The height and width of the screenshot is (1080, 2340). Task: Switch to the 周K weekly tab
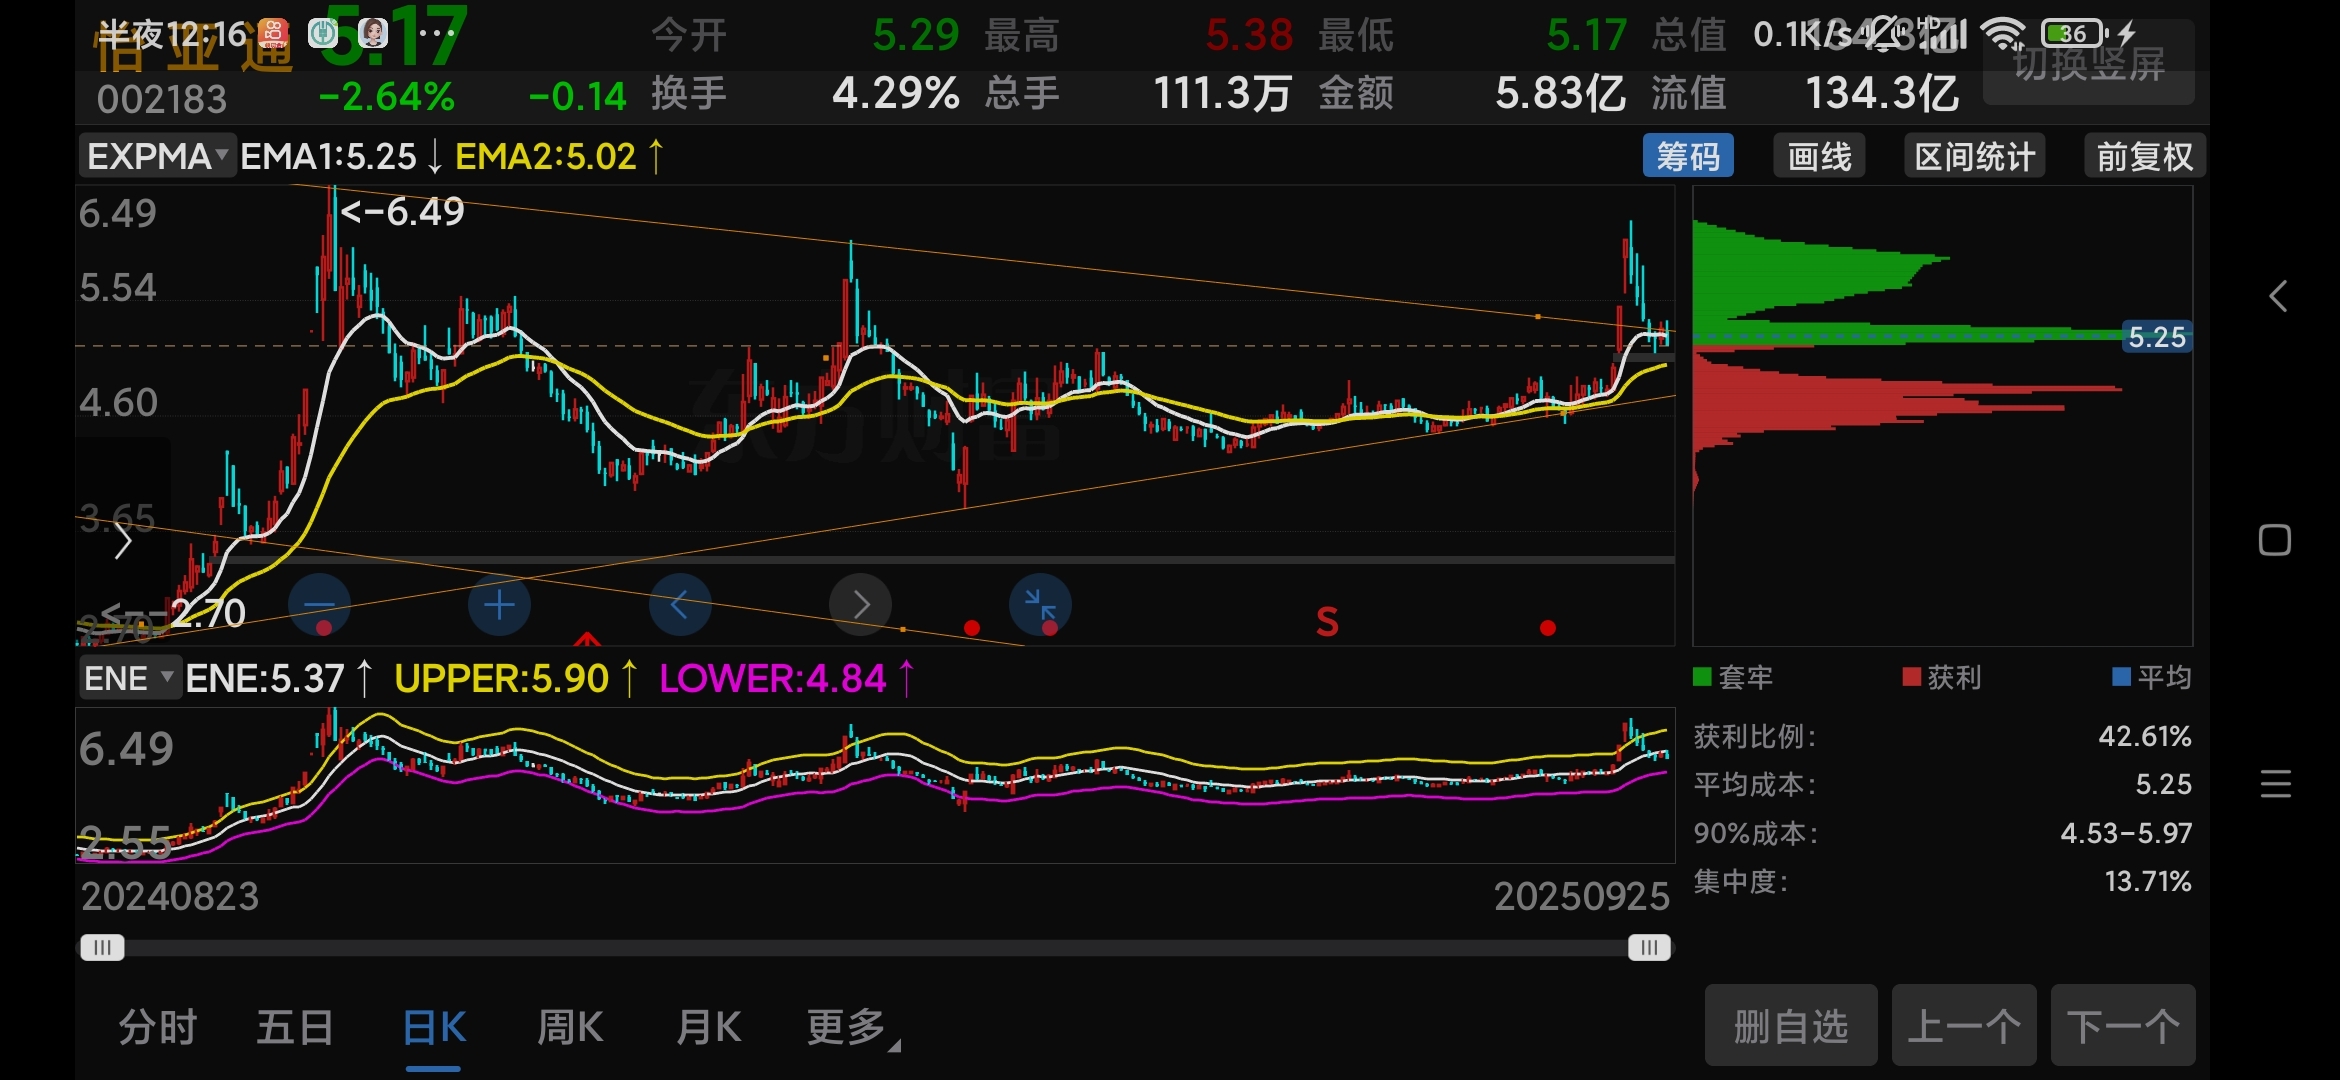(x=570, y=1027)
